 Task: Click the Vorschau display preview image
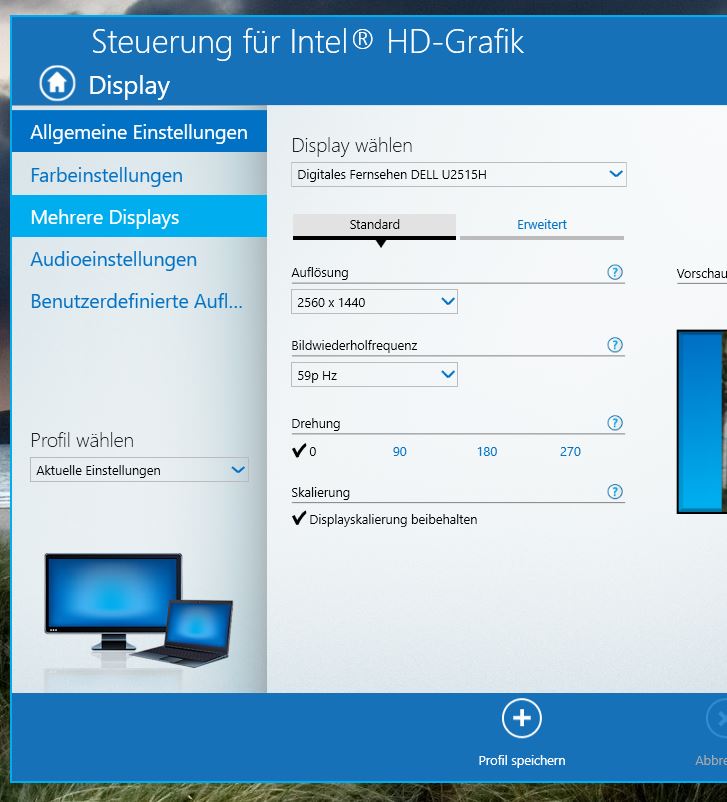tap(702, 421)
